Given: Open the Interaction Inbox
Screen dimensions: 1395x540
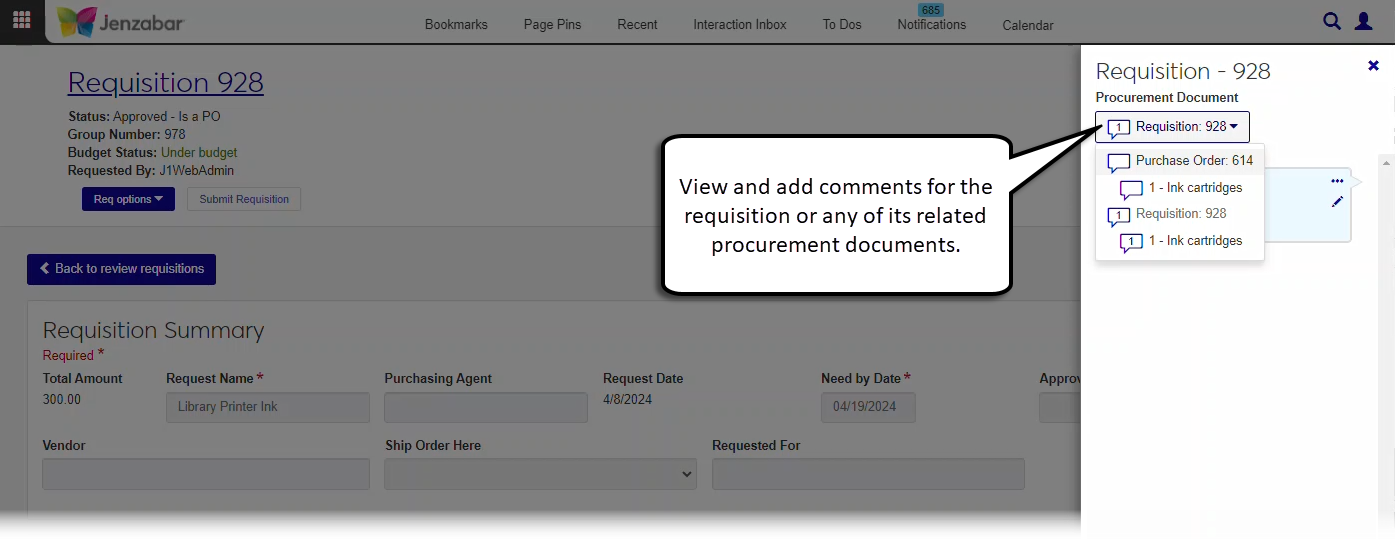Looking at the screenshot, I should pyautogui.click(x=740, y=24).
